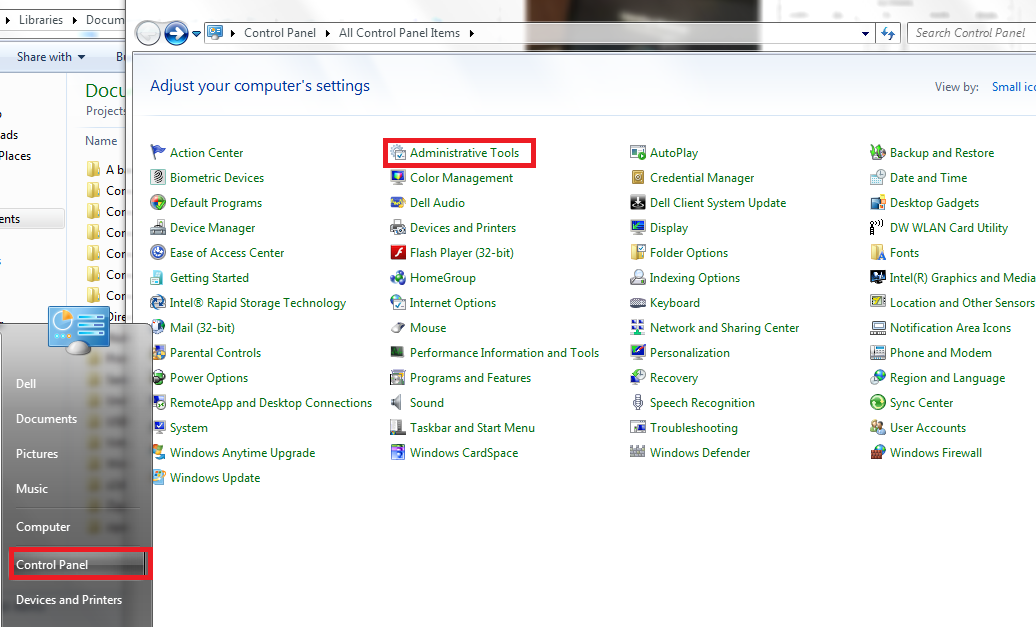The height and width of the screenshot is (627, 1036).
Task: Open the Small icons view dropdown
Action: pyautogui.click(x=1012, y=86)
